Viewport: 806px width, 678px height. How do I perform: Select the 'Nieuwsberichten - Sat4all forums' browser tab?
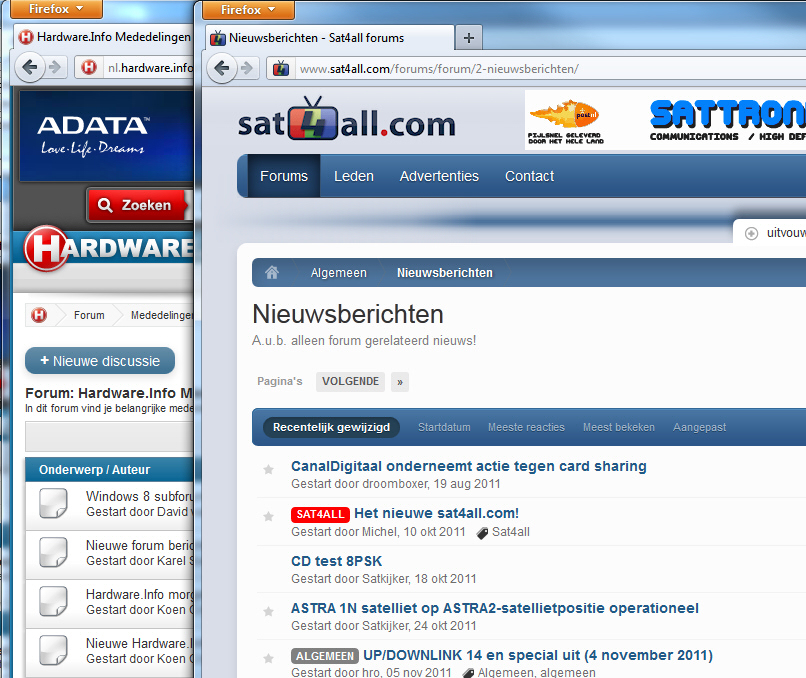pyautogui.click(x=330, y=38)
